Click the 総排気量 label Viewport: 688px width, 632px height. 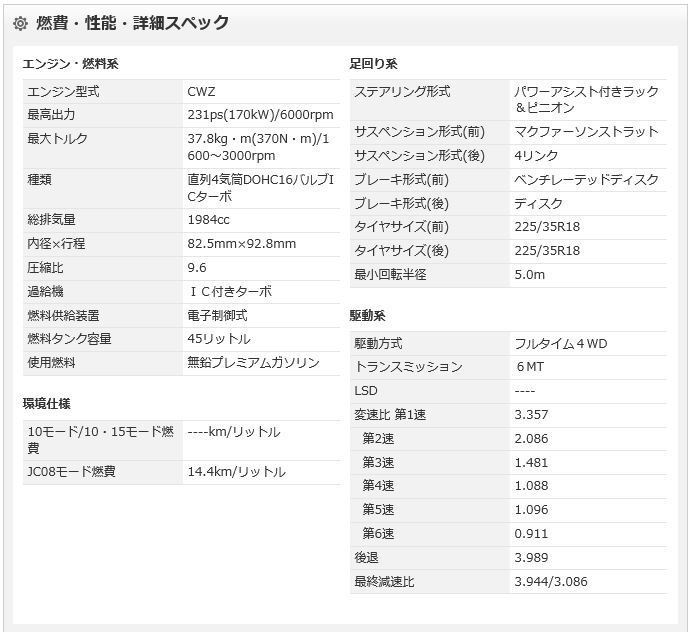coord(51,220)
